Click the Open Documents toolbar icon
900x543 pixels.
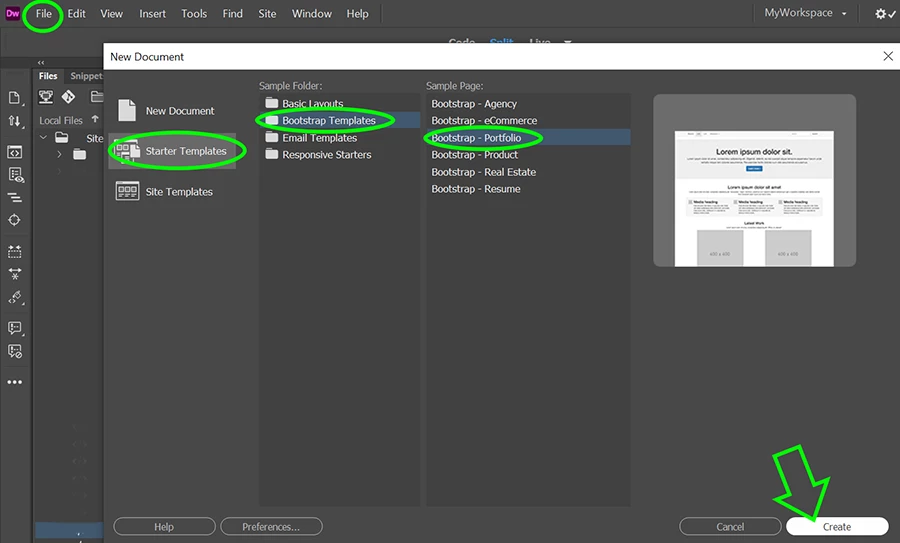click(x=15, y=98)
